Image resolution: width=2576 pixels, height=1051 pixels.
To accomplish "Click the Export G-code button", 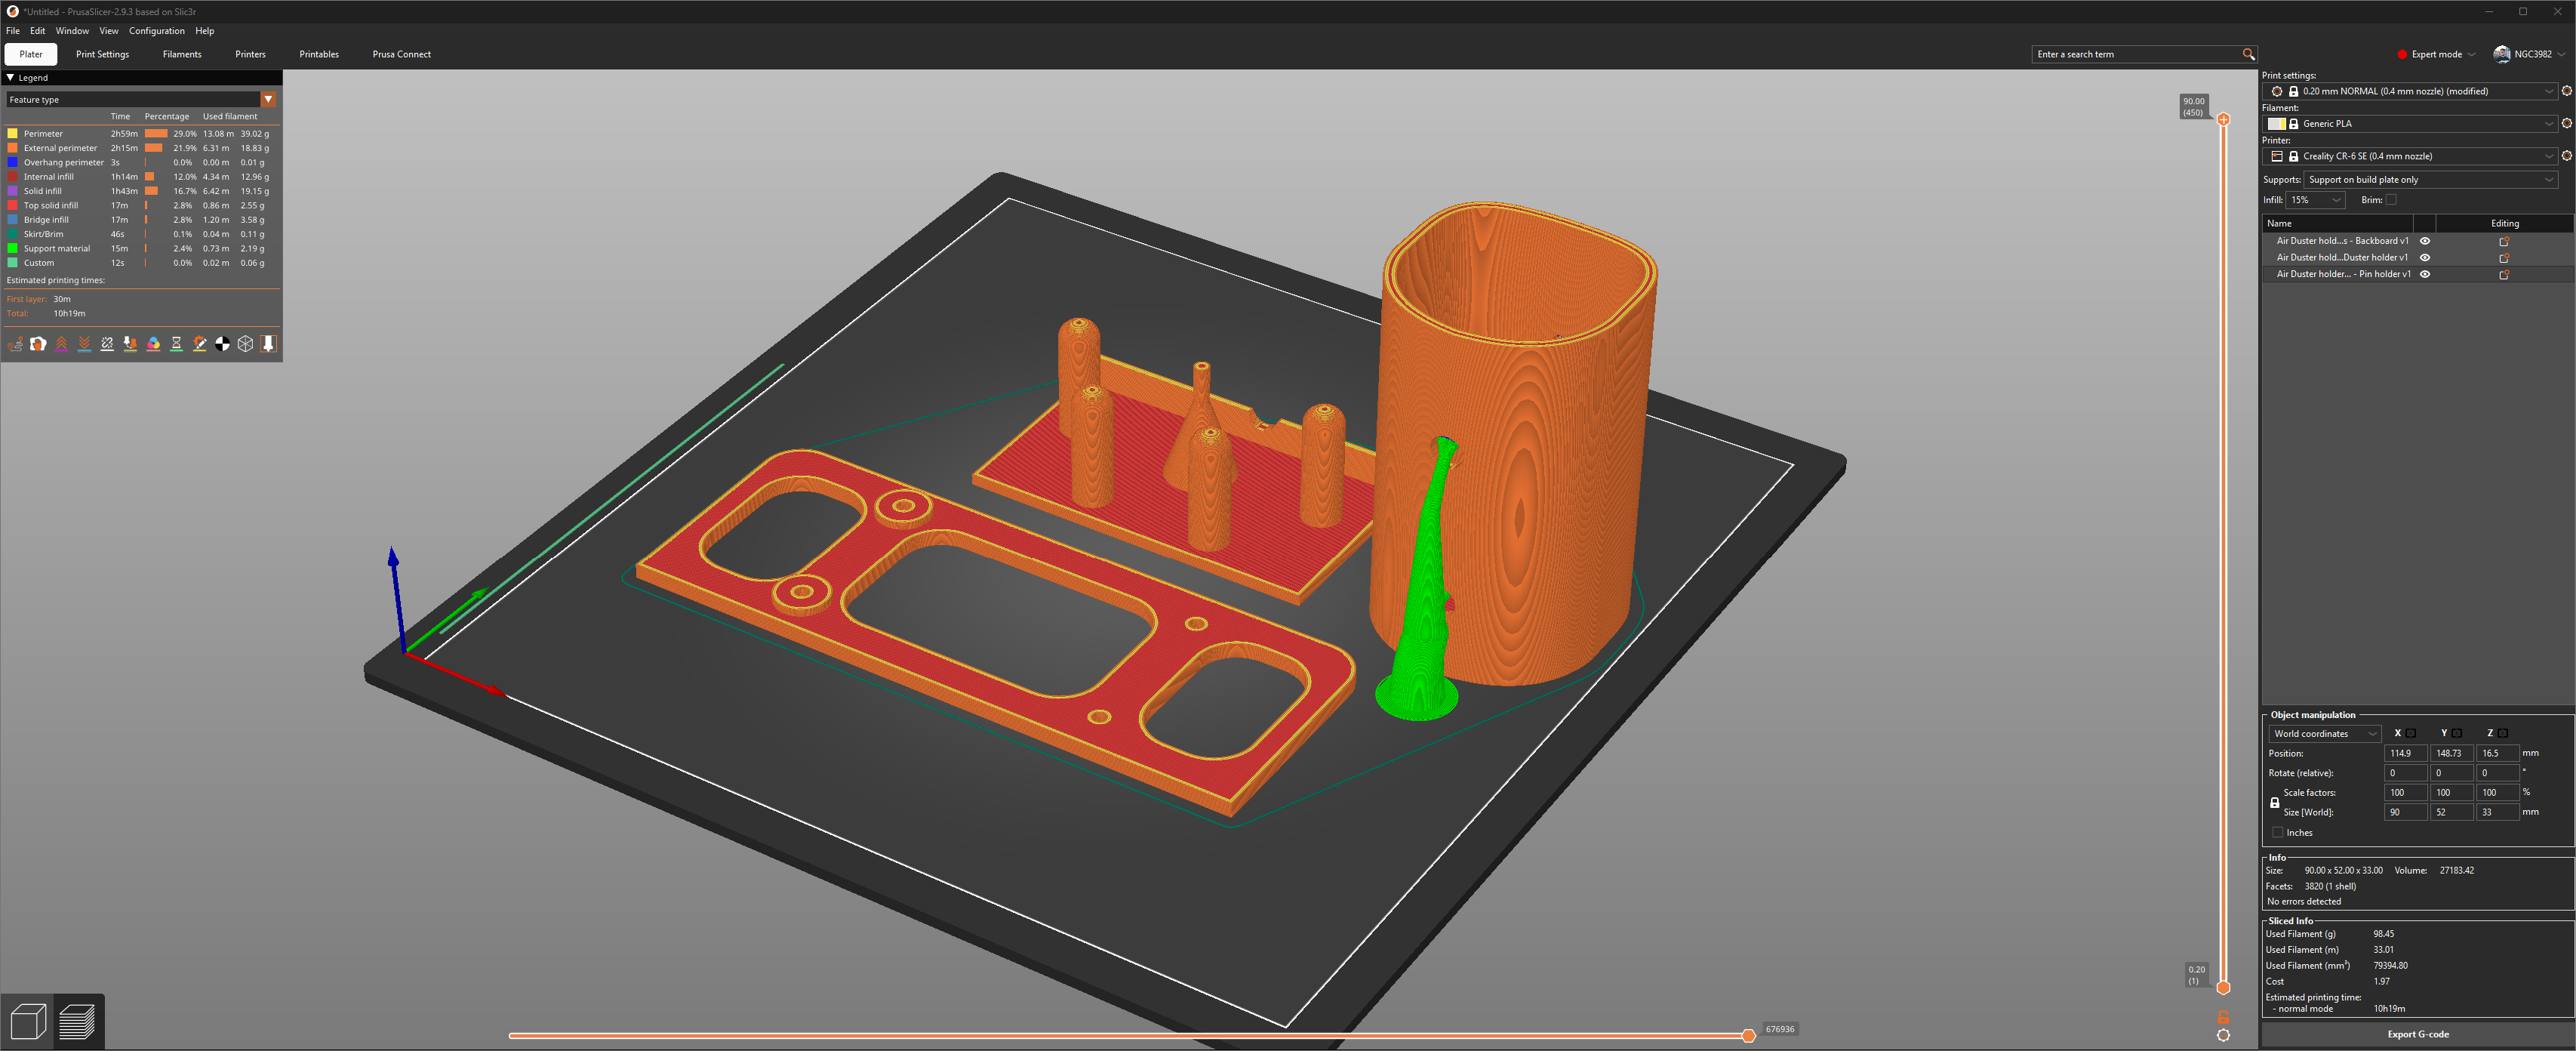I will (2417, 1034).
